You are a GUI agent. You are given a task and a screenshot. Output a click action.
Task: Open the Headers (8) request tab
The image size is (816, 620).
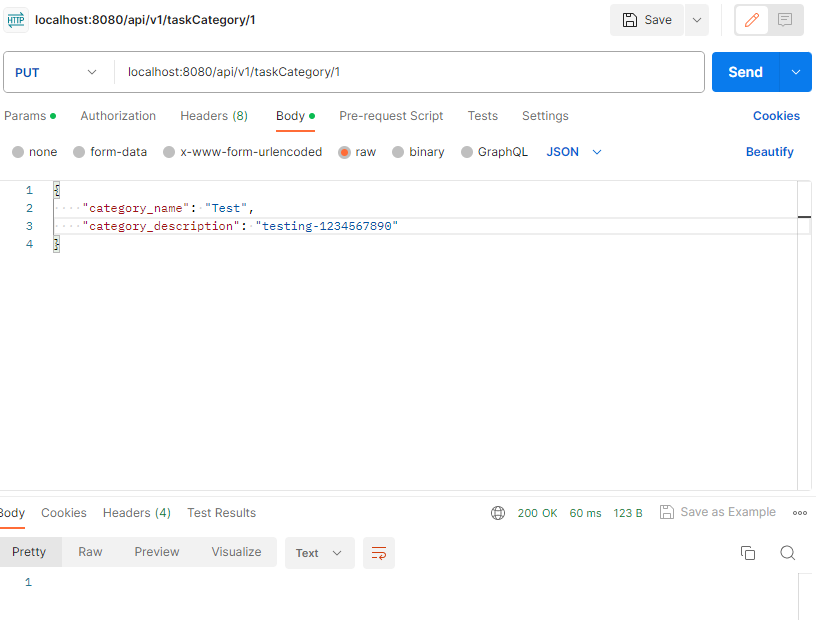[214, 116]
